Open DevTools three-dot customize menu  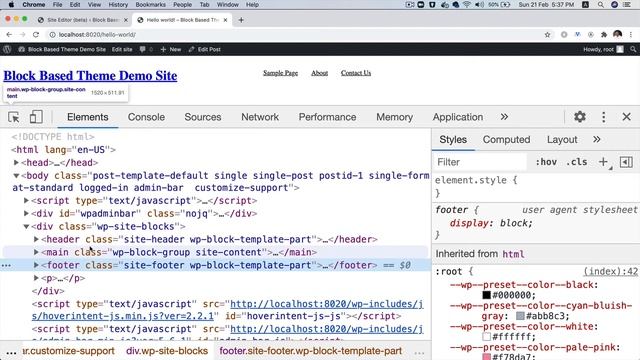click(604, 117)
